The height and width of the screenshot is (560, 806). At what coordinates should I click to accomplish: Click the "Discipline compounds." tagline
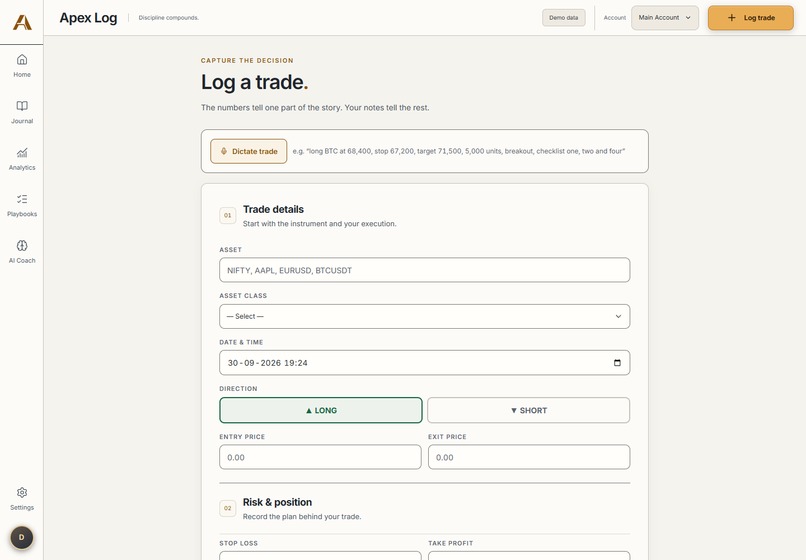tap(169, 17)
